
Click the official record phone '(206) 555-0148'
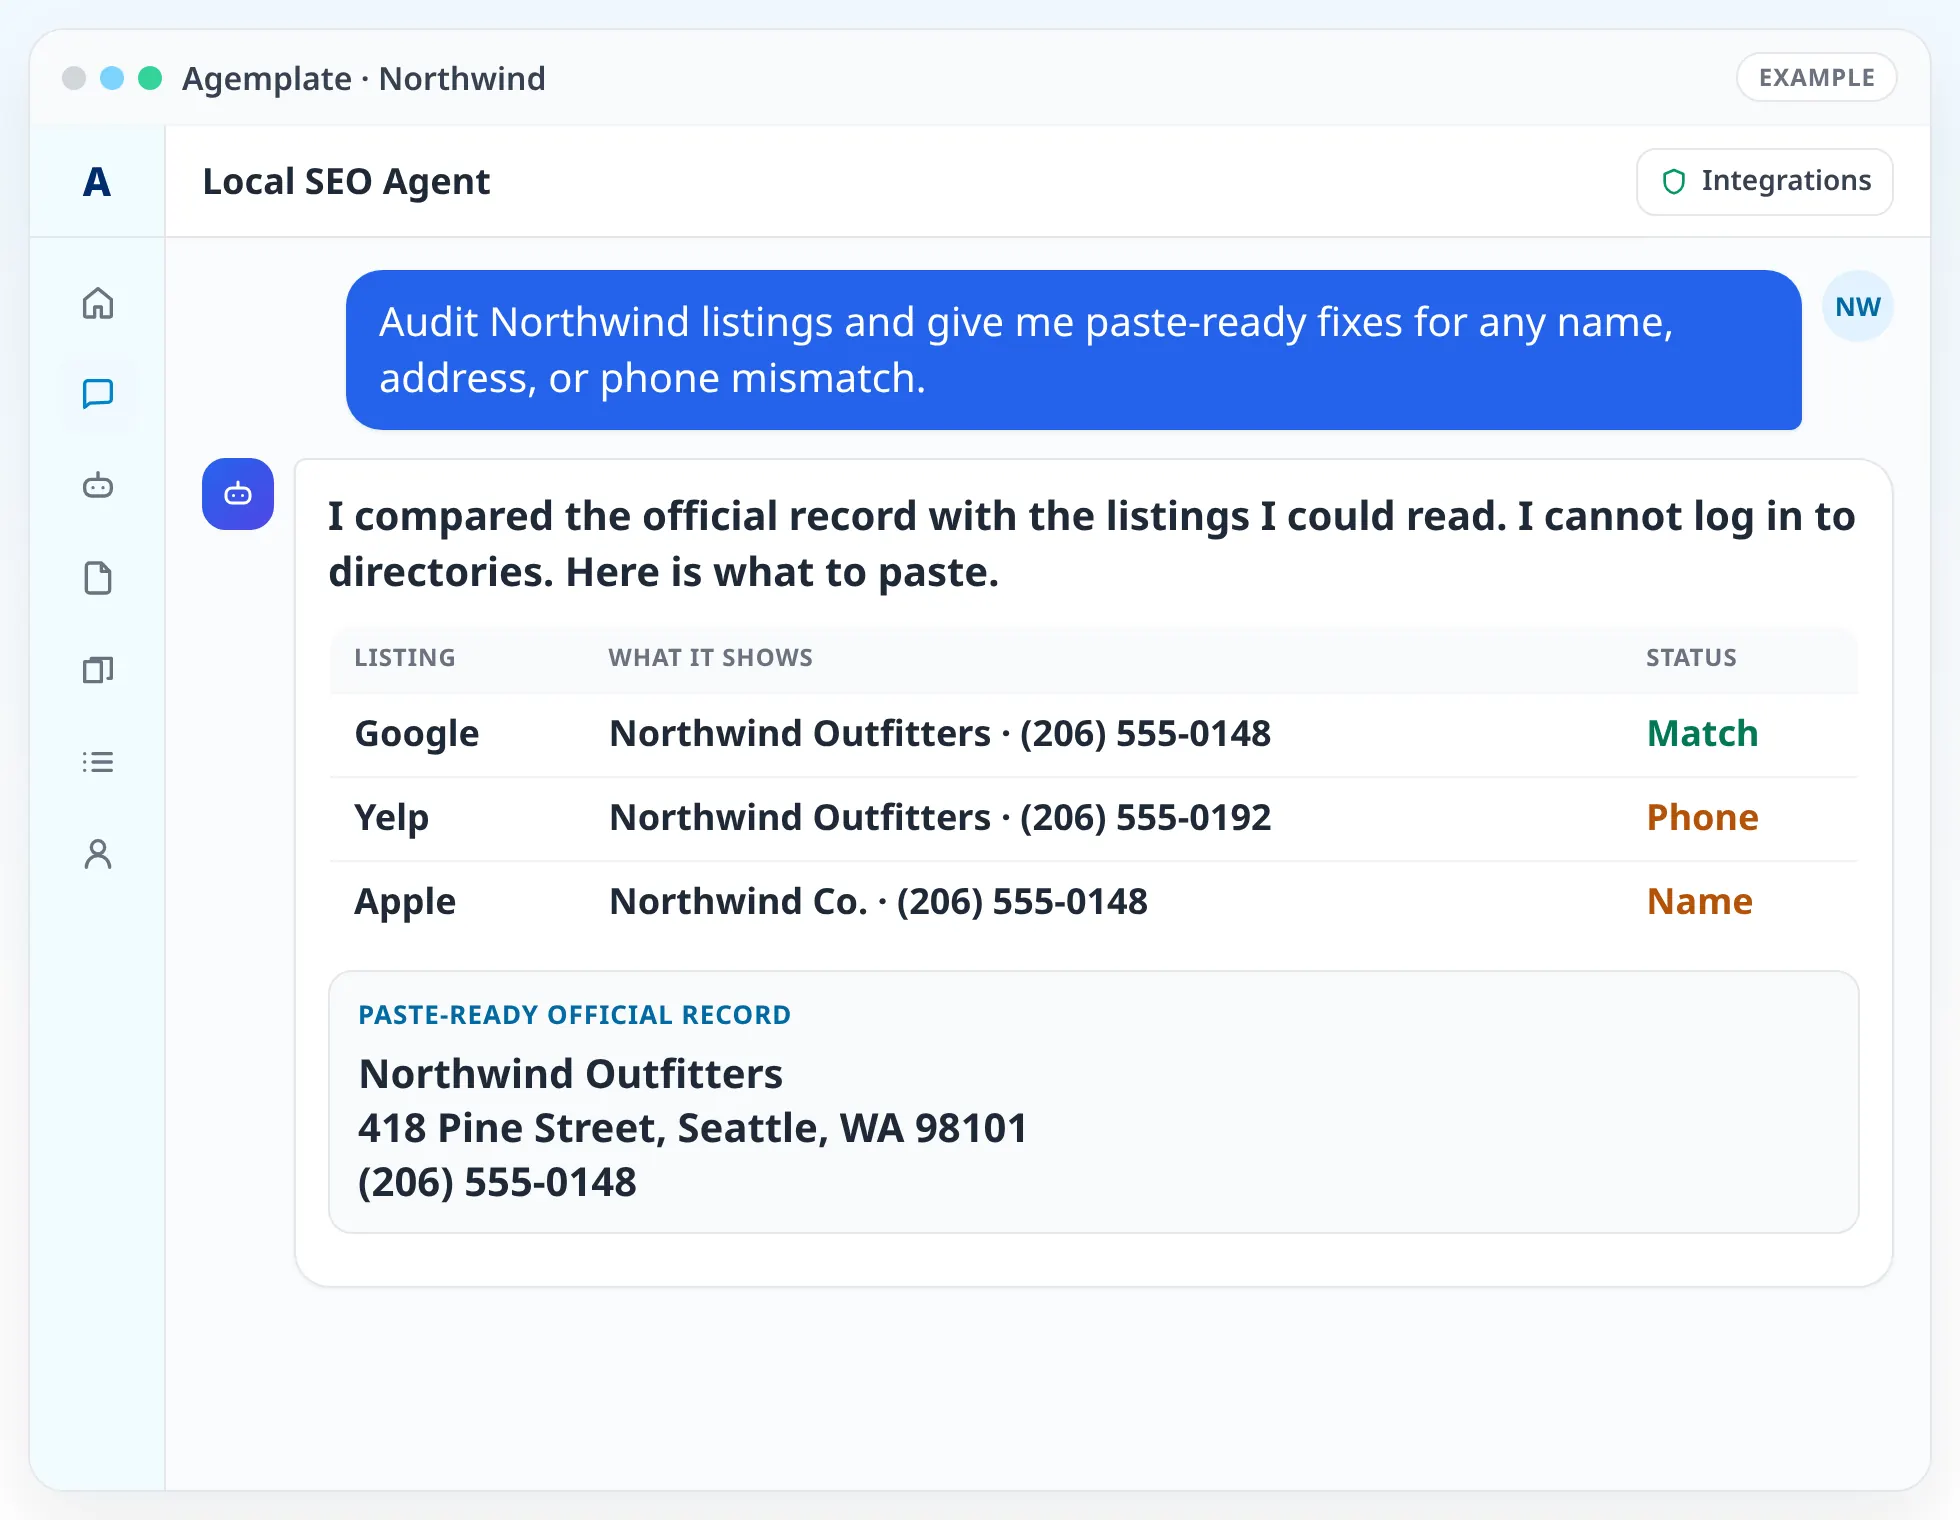click(497, 1182)
